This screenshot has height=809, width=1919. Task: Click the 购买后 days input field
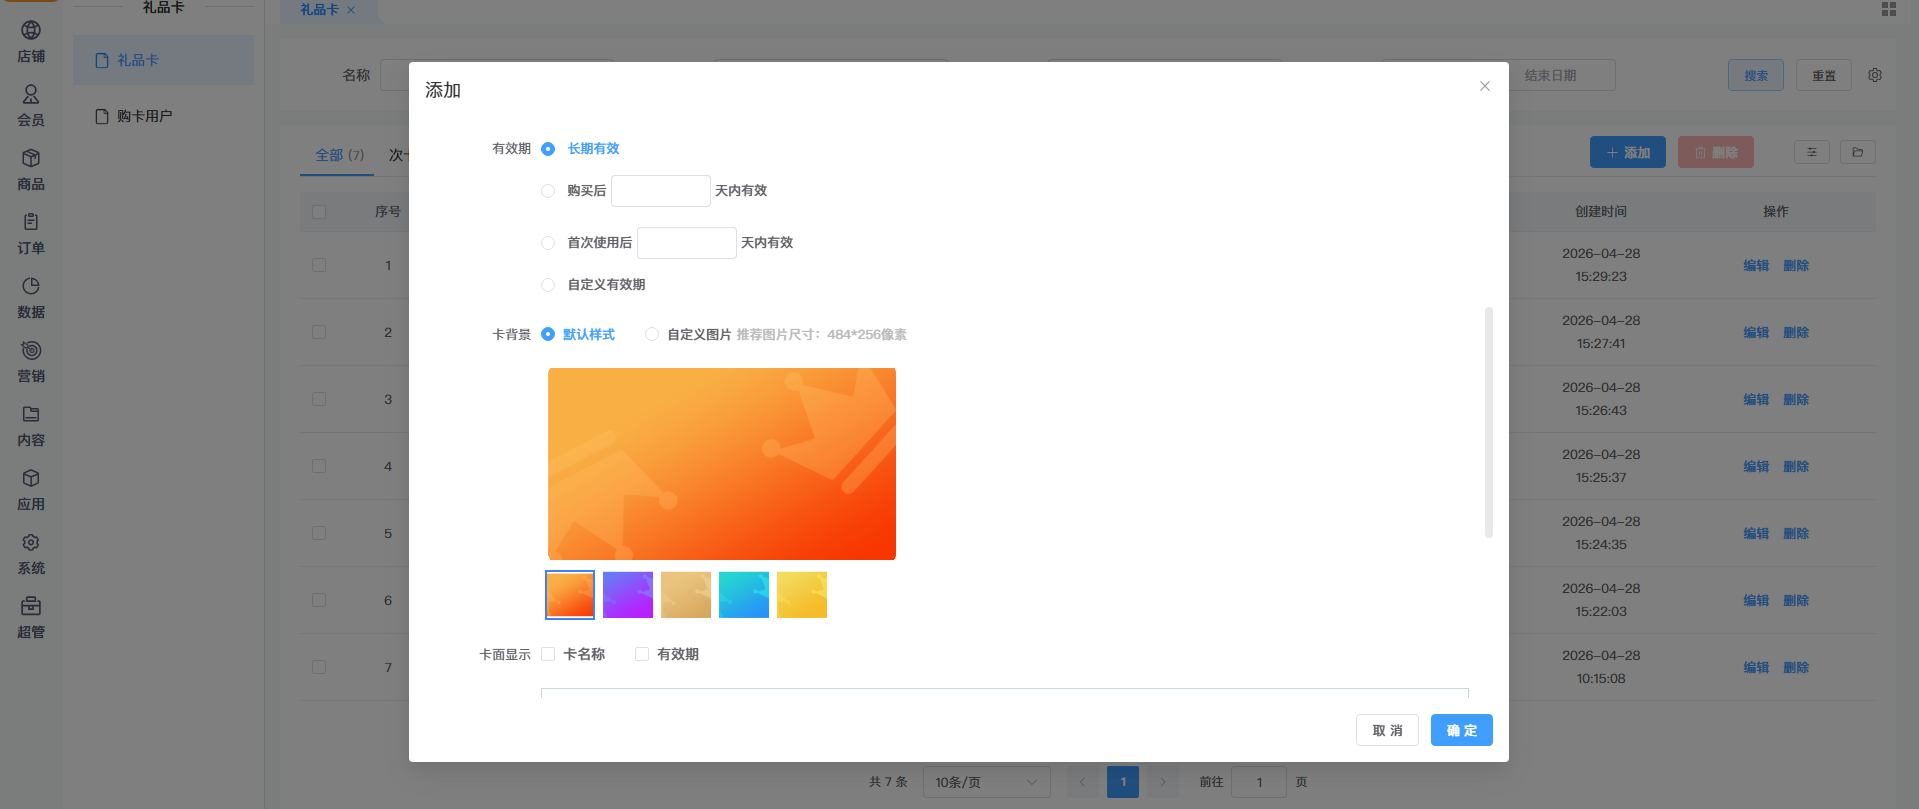click(661, 191)
